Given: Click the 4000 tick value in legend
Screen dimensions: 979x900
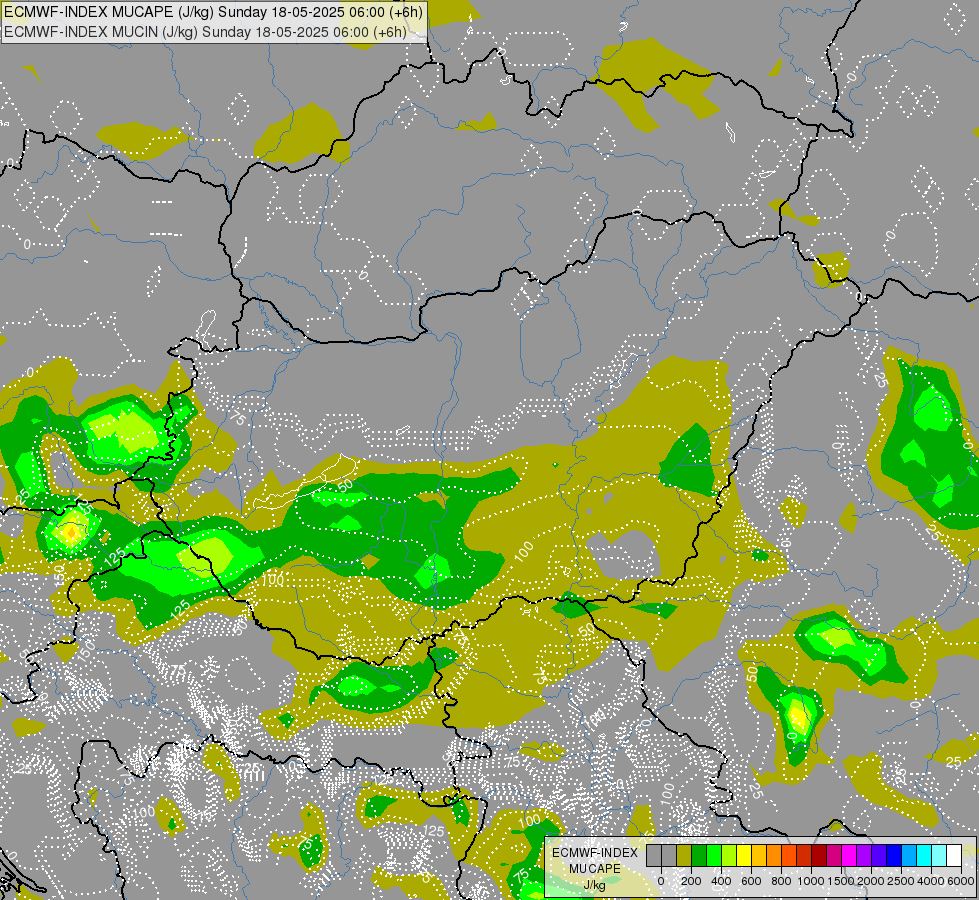Looking at the screenshot, I should coord(931,881).
